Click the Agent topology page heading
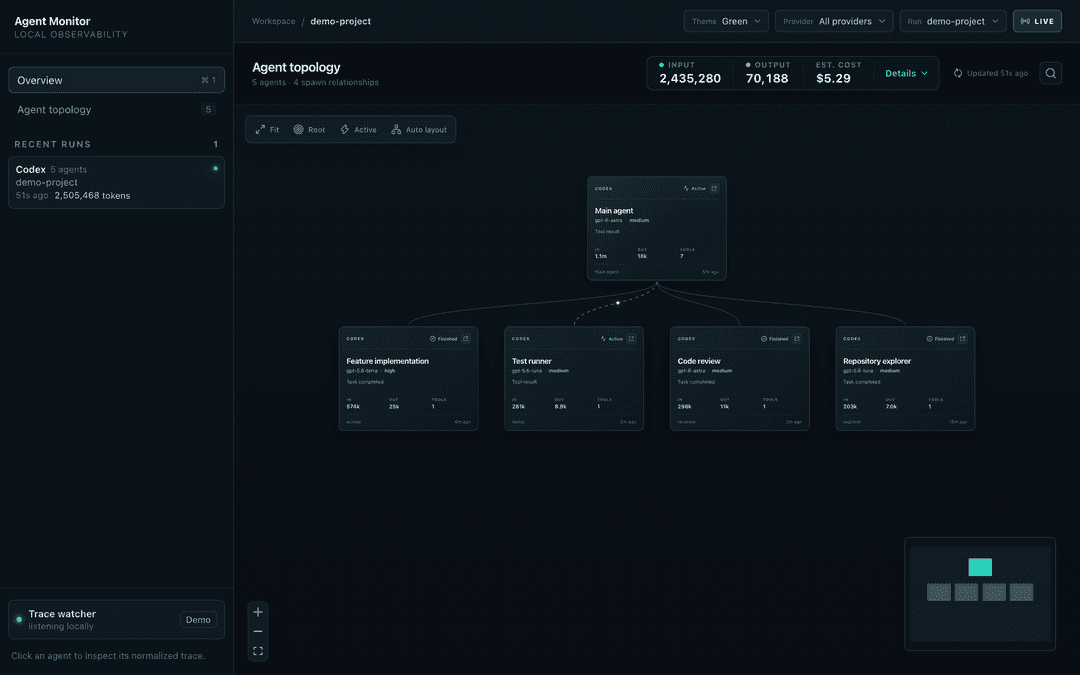This screenshot has width=1080, height=675. 296,68
